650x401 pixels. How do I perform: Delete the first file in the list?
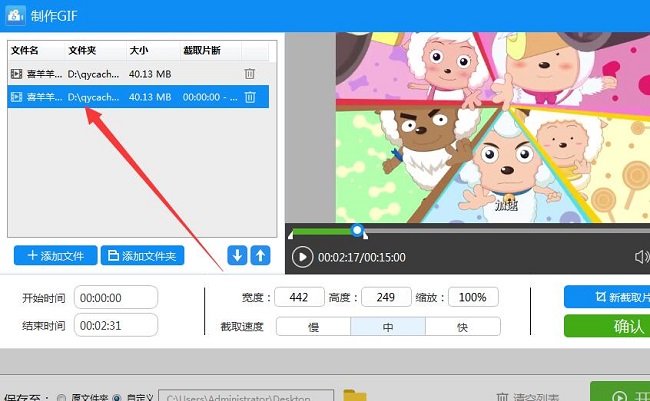(x=250, y=73)
